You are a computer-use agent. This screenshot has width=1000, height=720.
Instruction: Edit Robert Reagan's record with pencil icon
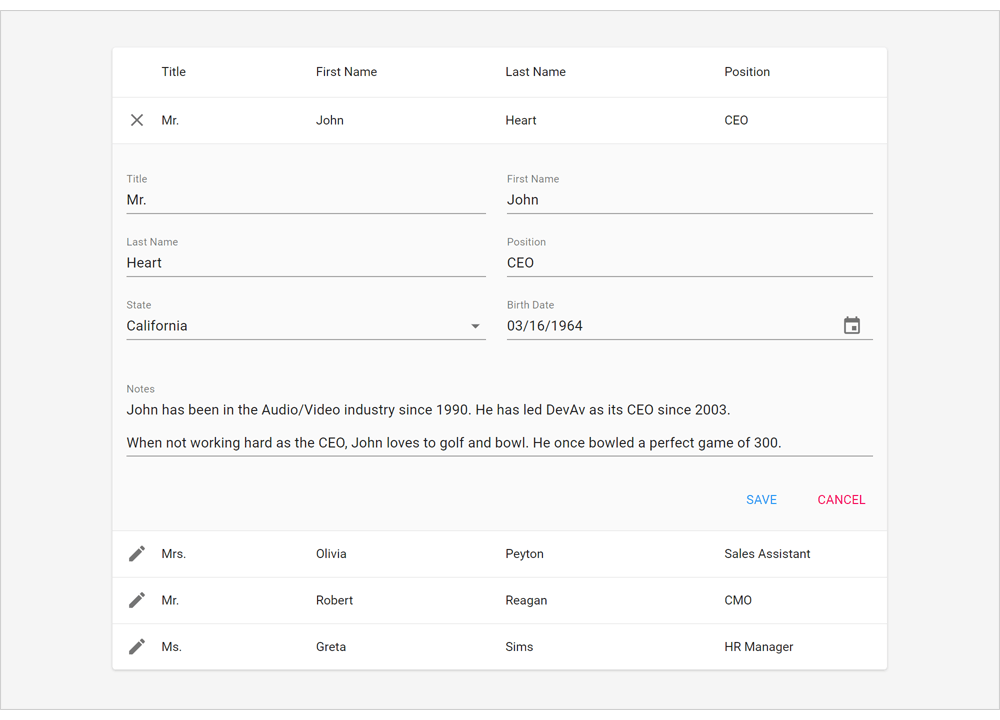click(x=137, y=600)
